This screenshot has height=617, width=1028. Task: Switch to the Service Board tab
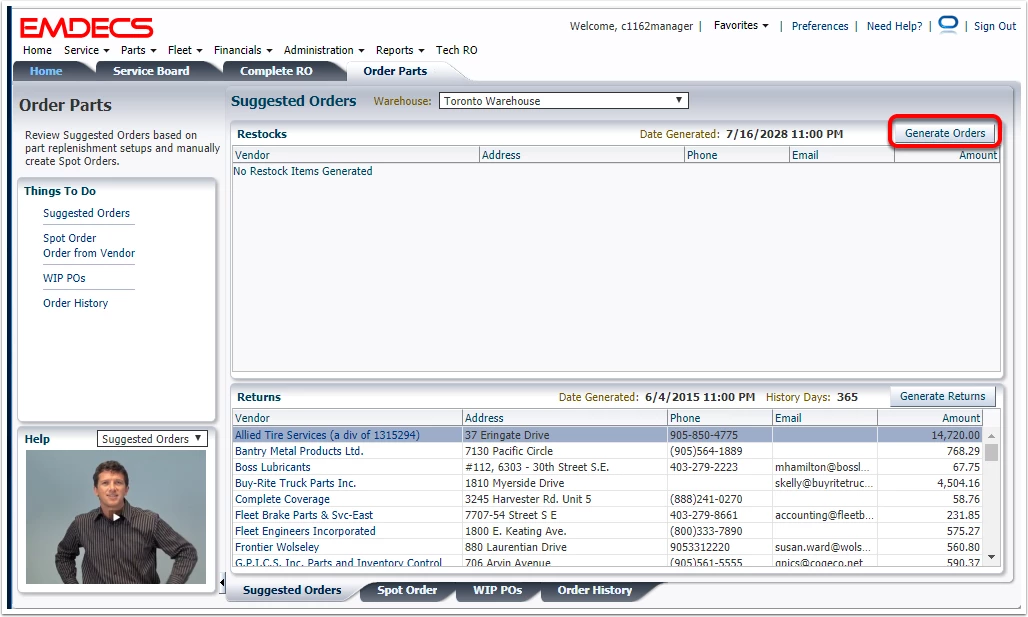[x=151, y=71]
